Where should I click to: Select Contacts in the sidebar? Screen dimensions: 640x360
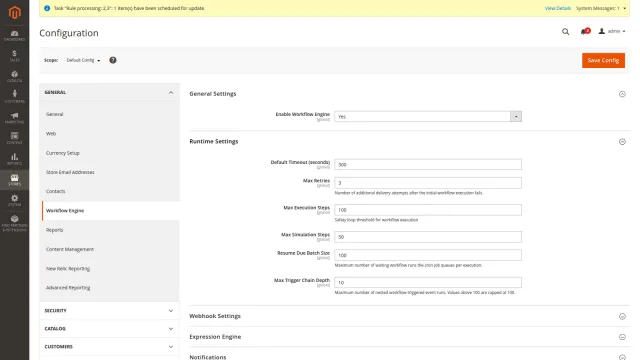click(x=56, y=191)
